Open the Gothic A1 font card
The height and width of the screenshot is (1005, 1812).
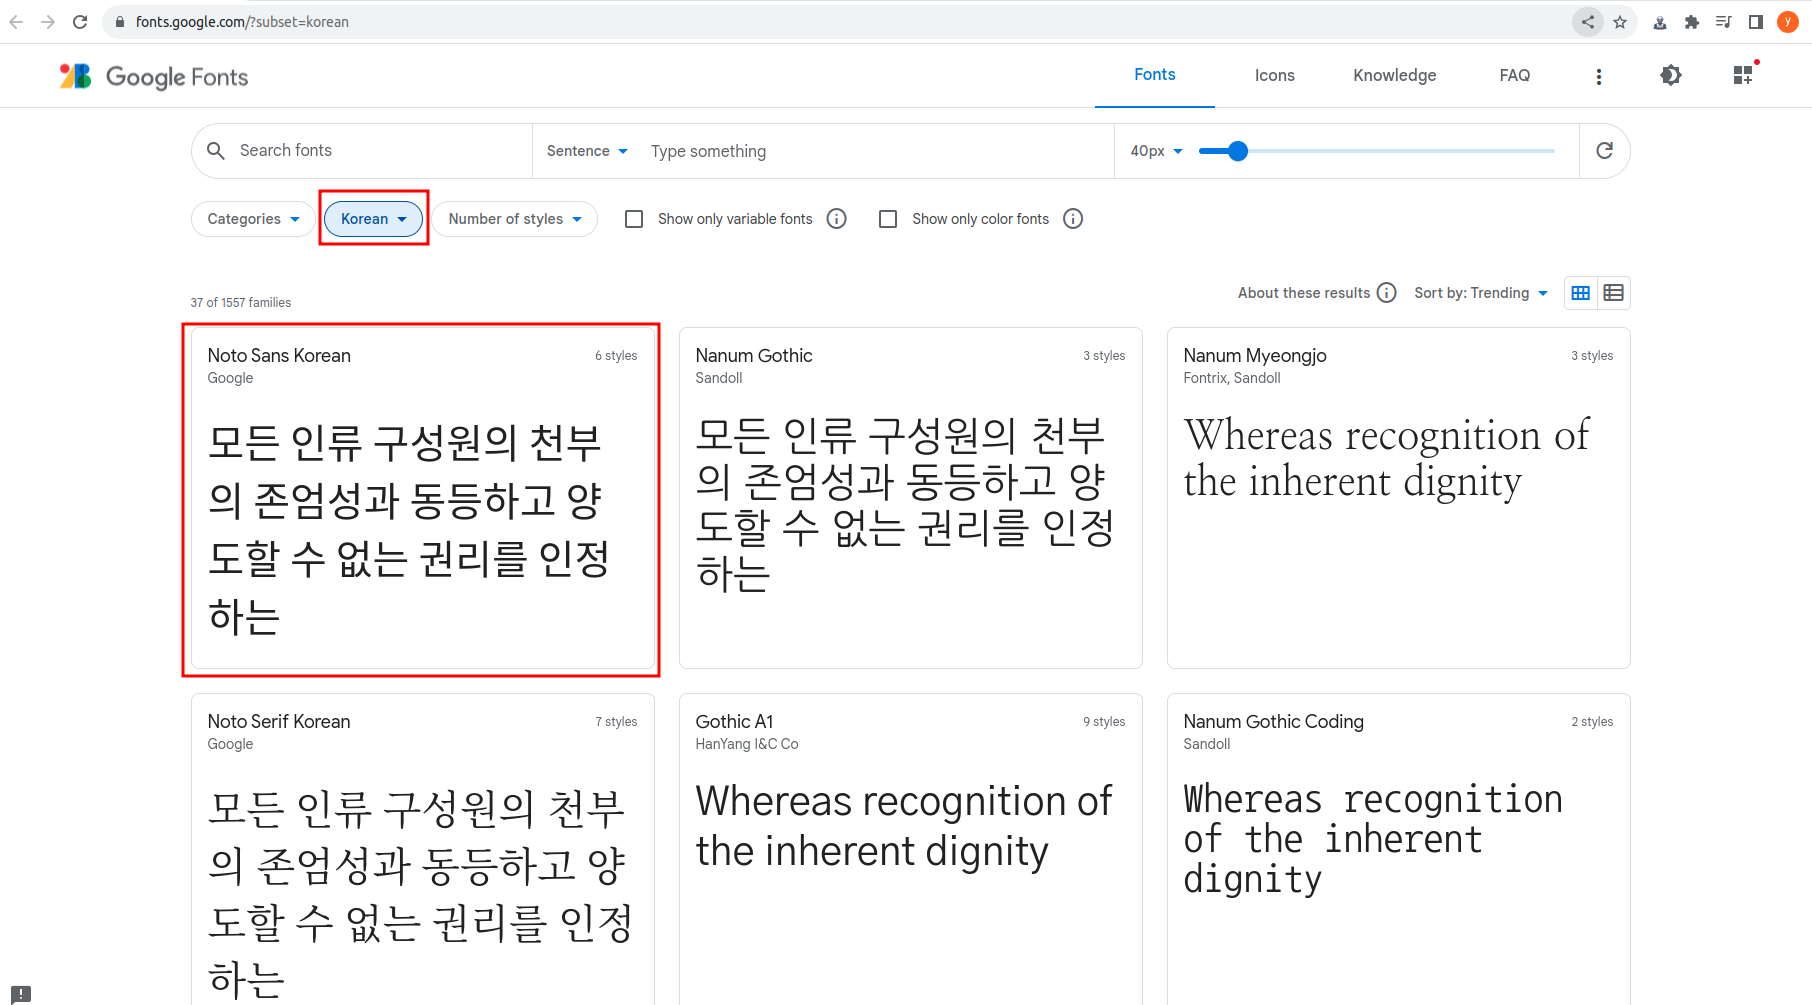910,850
